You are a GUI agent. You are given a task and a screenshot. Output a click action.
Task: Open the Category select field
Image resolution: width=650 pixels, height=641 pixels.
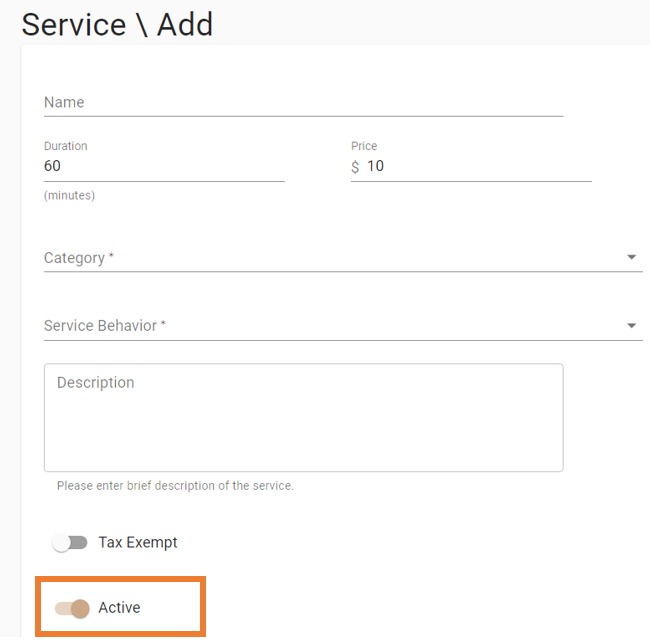click(343, 258)
